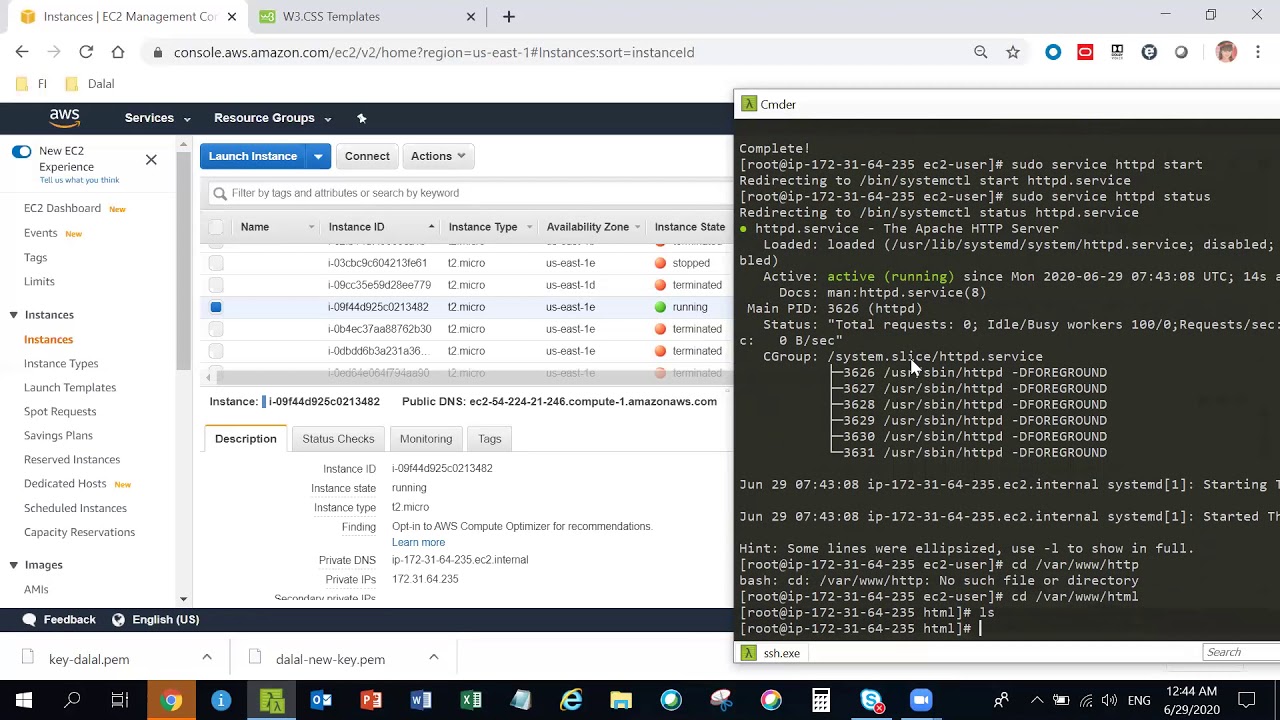Click the instances filter search field
Image resolution: width=1280 pixels, height=720 pixels.
470,193
